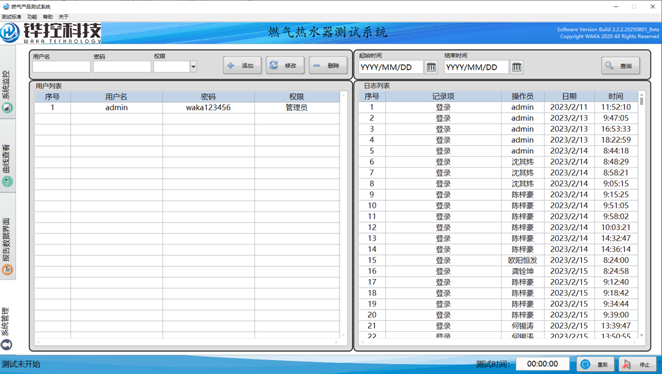
Task: Select log time 14:32:47
Action: (x=616, y=238)
